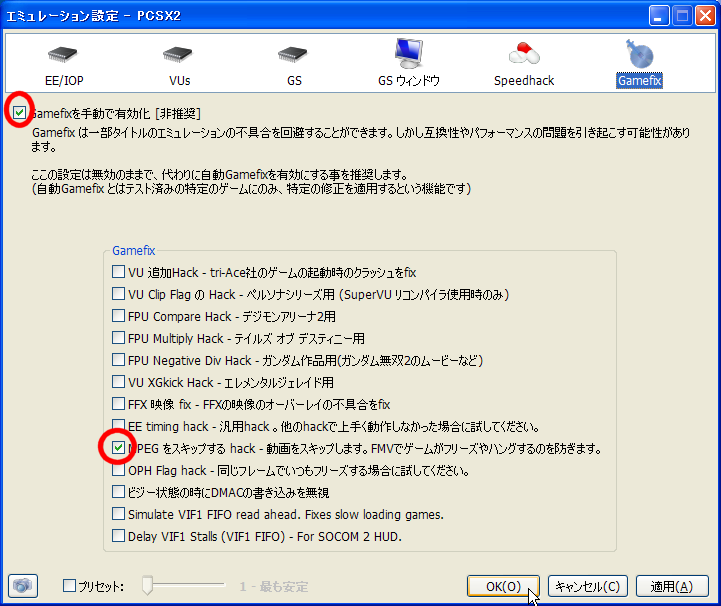Select the Gamefix disc icon
The width and height of the screenshot is (721, 606).
pos(639,54)
